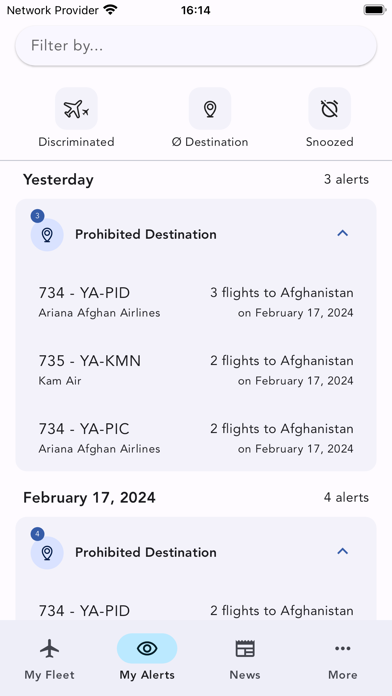The width and height of the screenshot is (392, 696).
Task: Open the My Fleet tab
Action: [x=49, y=659]
